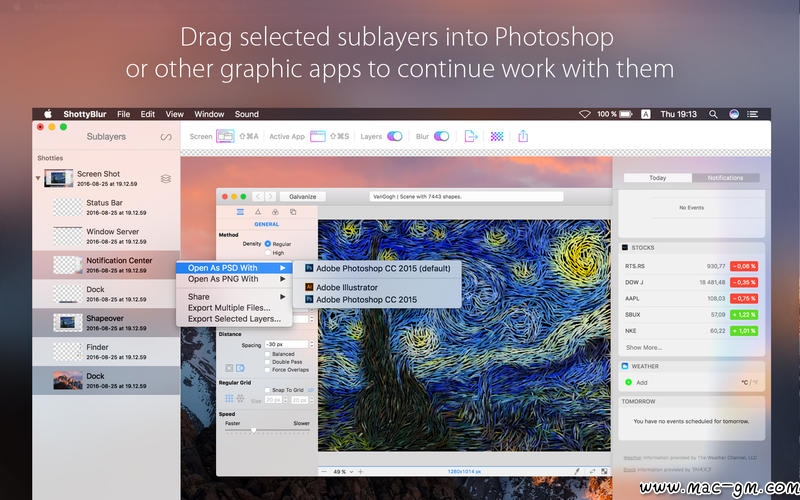Select the layers copy tab icon in inspector
Screen dimensions: 800x500
click(x=293, y=212)
